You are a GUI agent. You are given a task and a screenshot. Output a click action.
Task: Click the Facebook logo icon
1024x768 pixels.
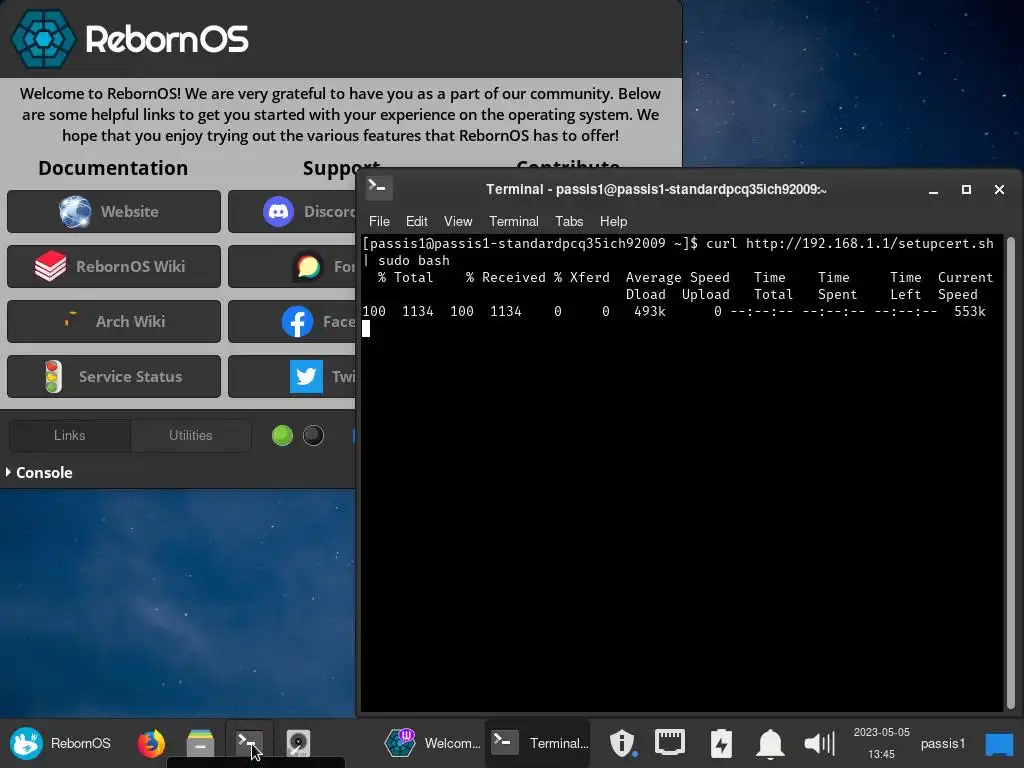(297, 321)
